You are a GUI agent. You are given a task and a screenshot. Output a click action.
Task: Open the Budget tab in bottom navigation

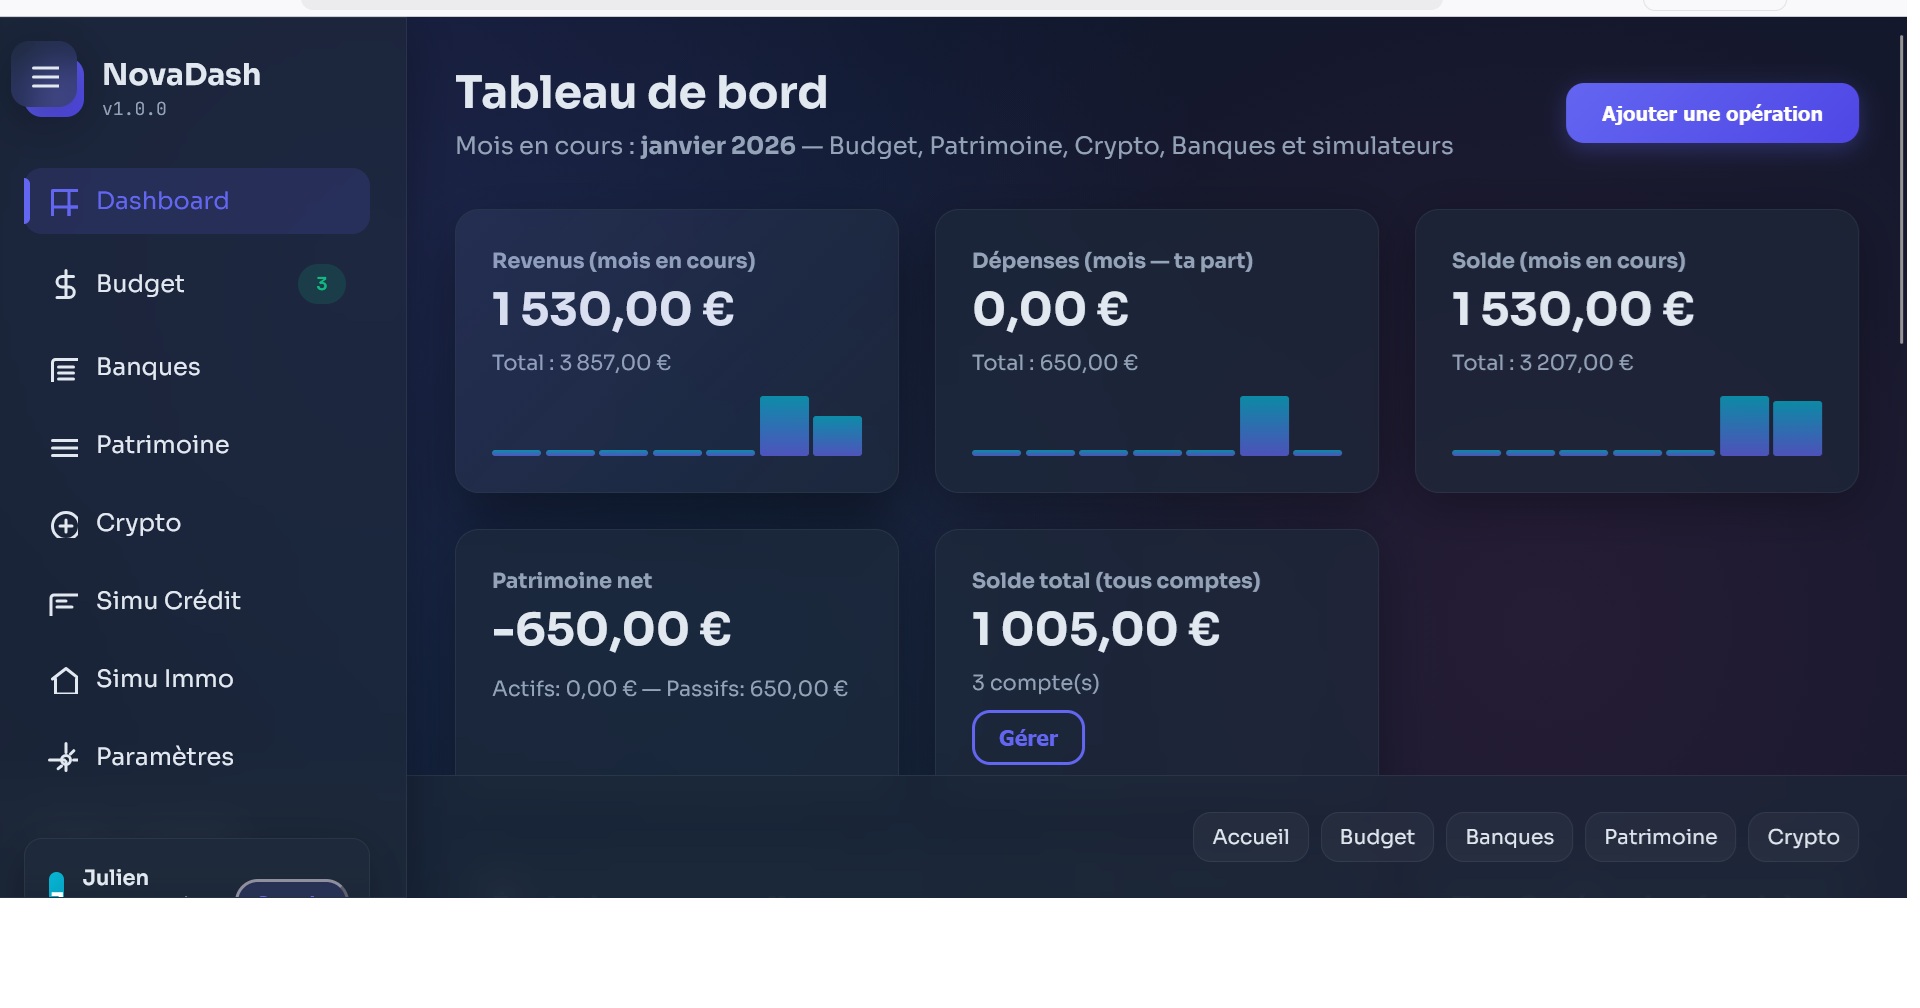(1376, 837)
